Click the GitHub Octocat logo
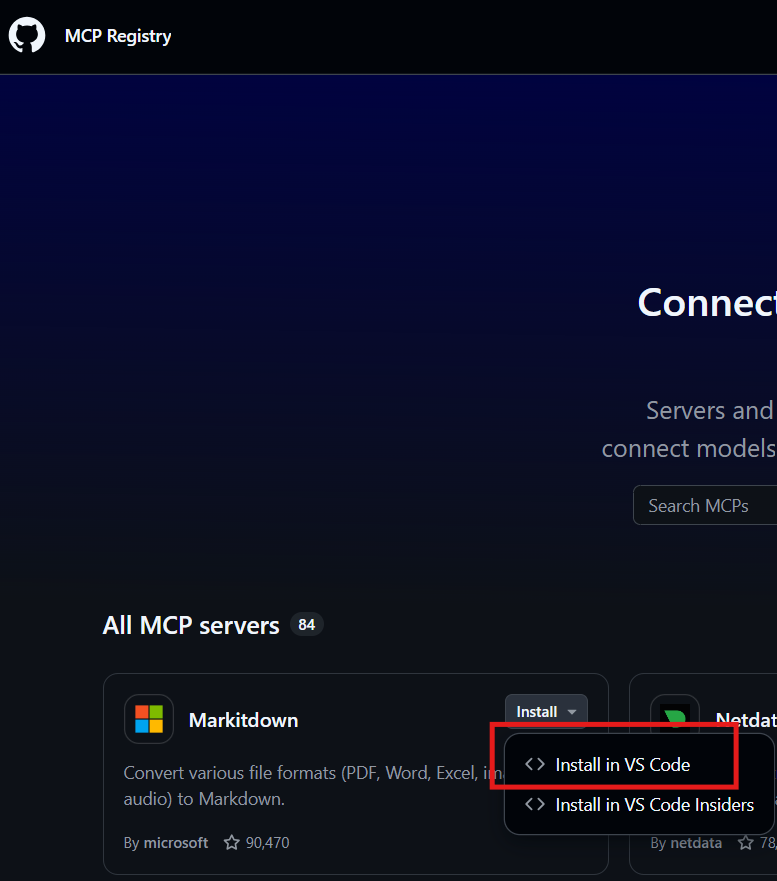The image size is (777, 881). click(x=27, y=36)
